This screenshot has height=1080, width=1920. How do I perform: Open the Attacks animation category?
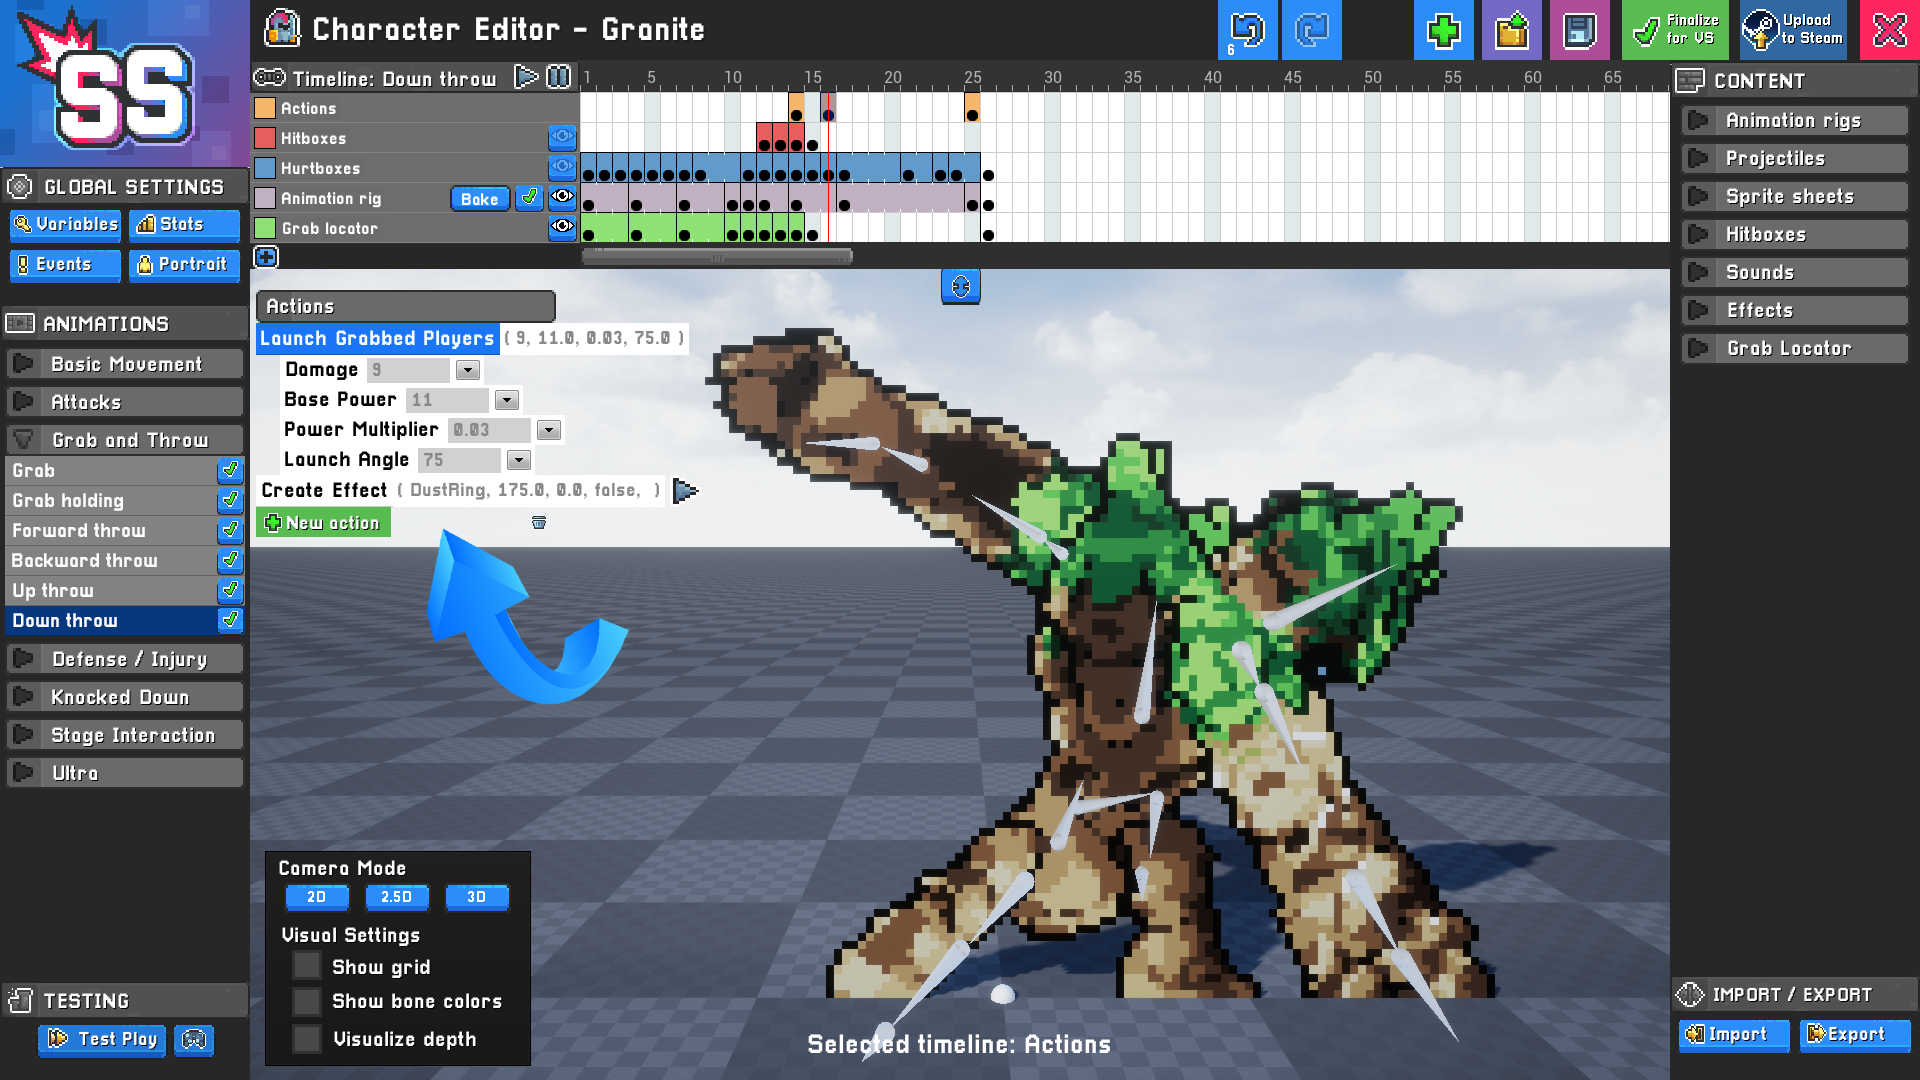pos(124,402)
